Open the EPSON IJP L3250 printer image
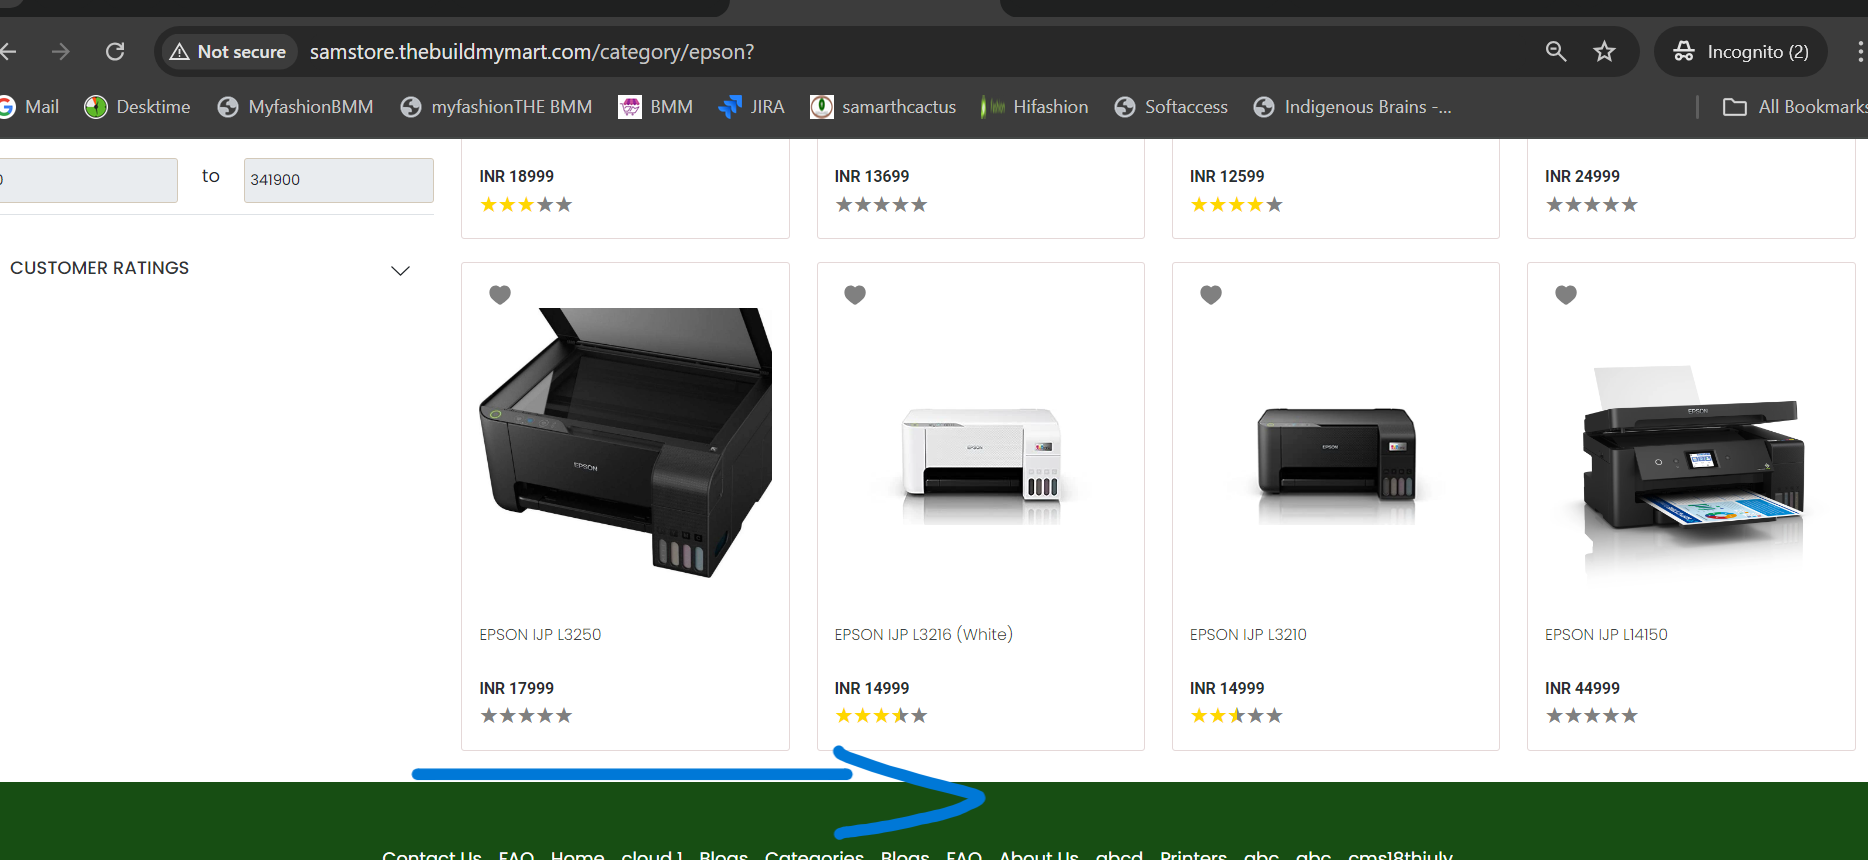The width and height of the screenshot is (1868, 860). click(x=626, y=442)
